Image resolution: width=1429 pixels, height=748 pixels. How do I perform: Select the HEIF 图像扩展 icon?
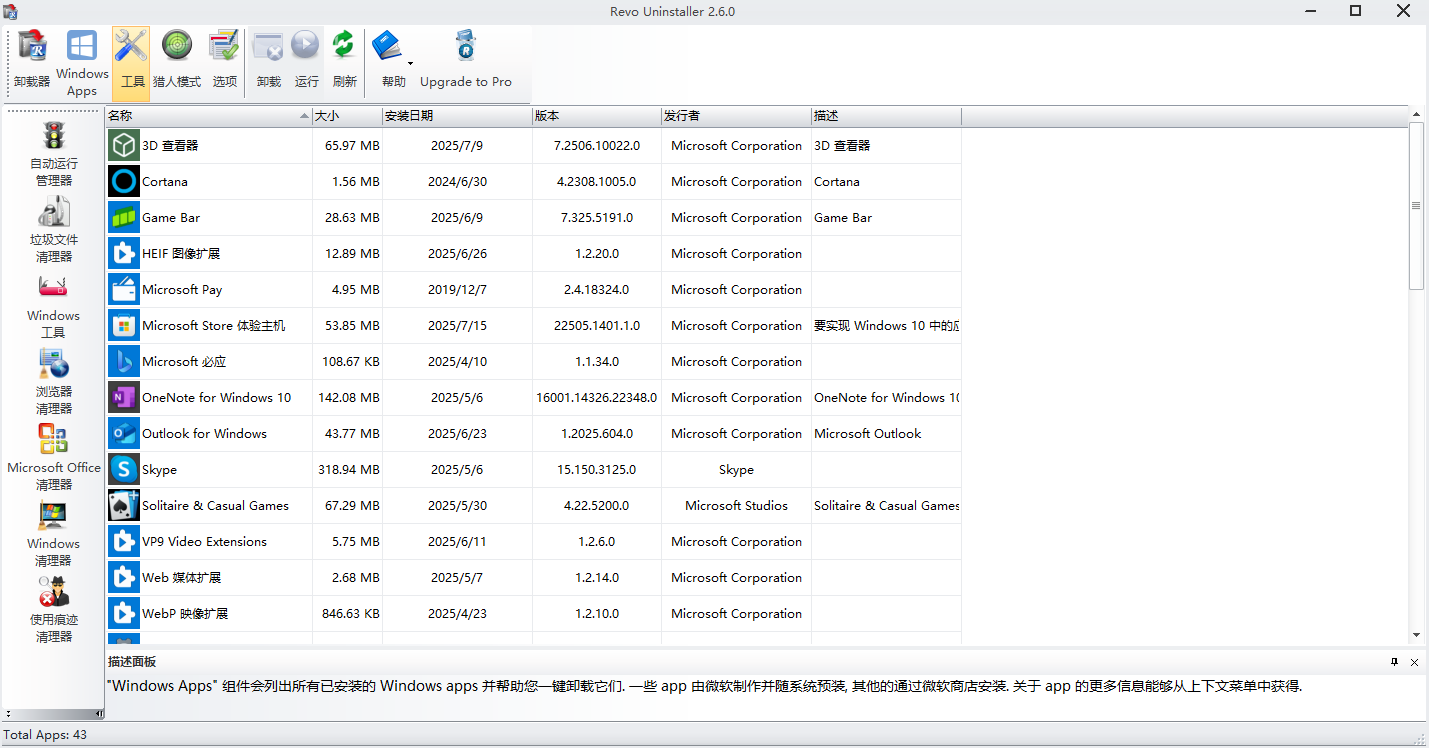click(124, 254)
